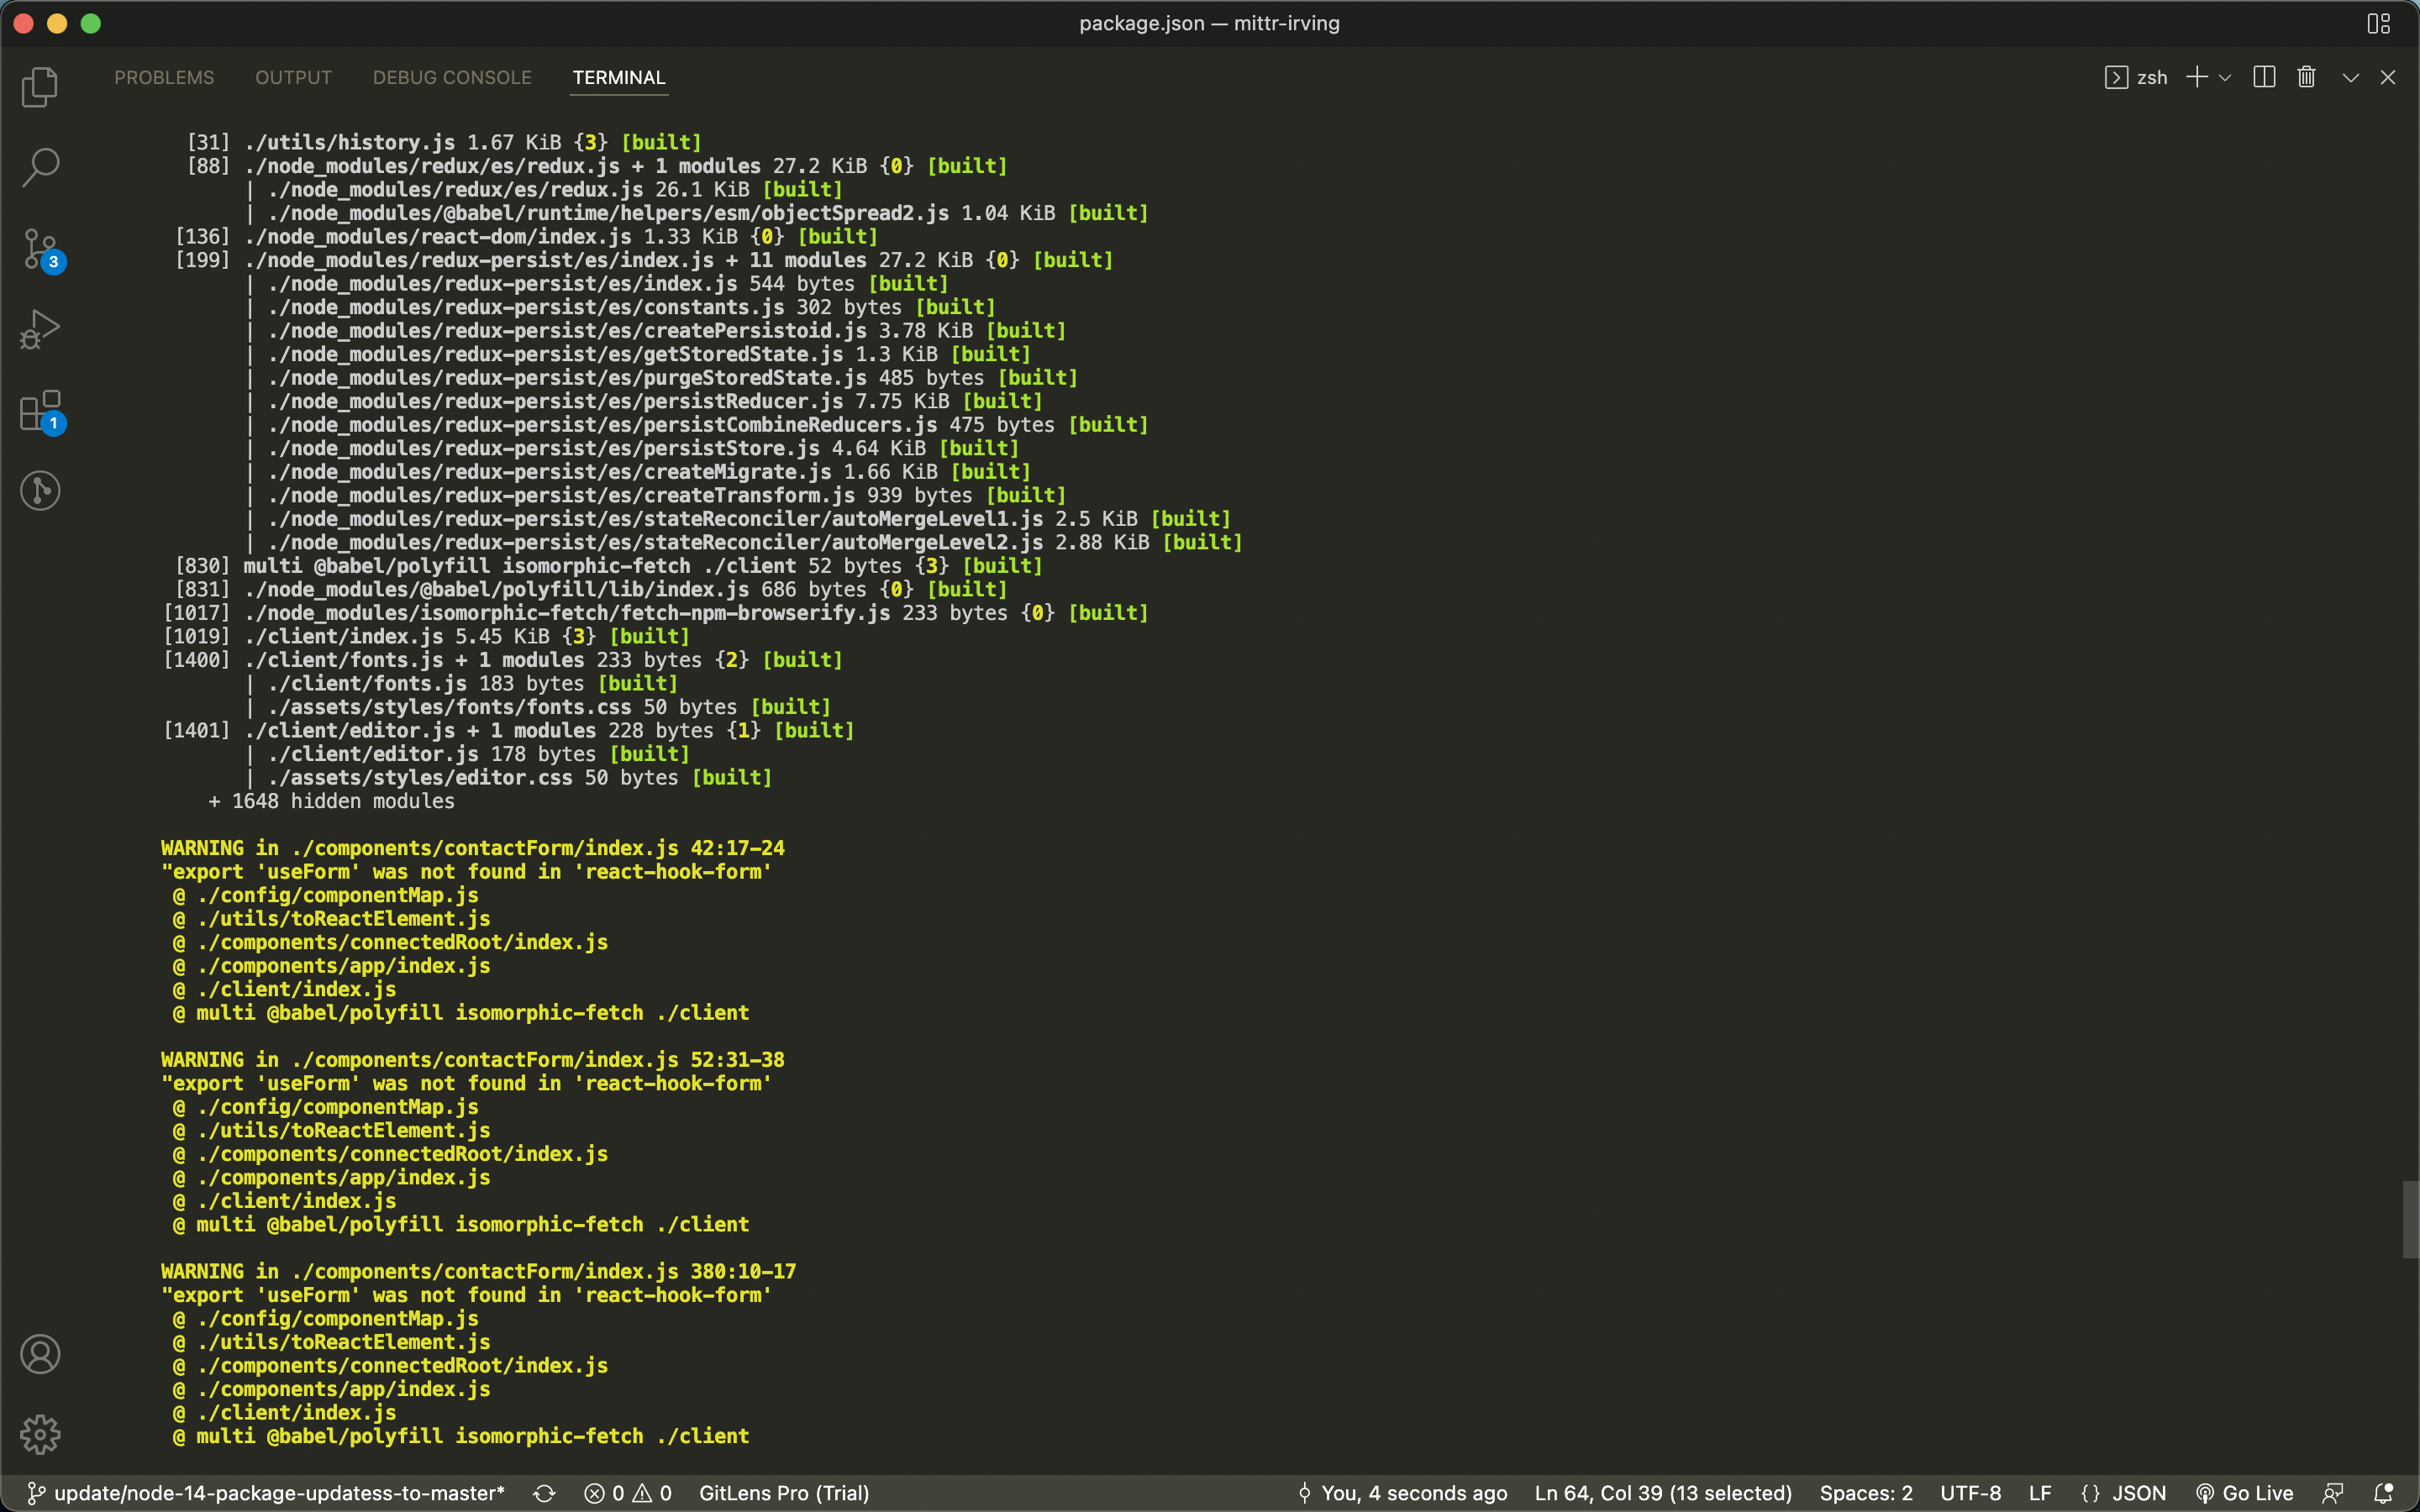Toggle the Customize Layout control top right
2420x1512 pixels.
click(x=2378, y=23)
